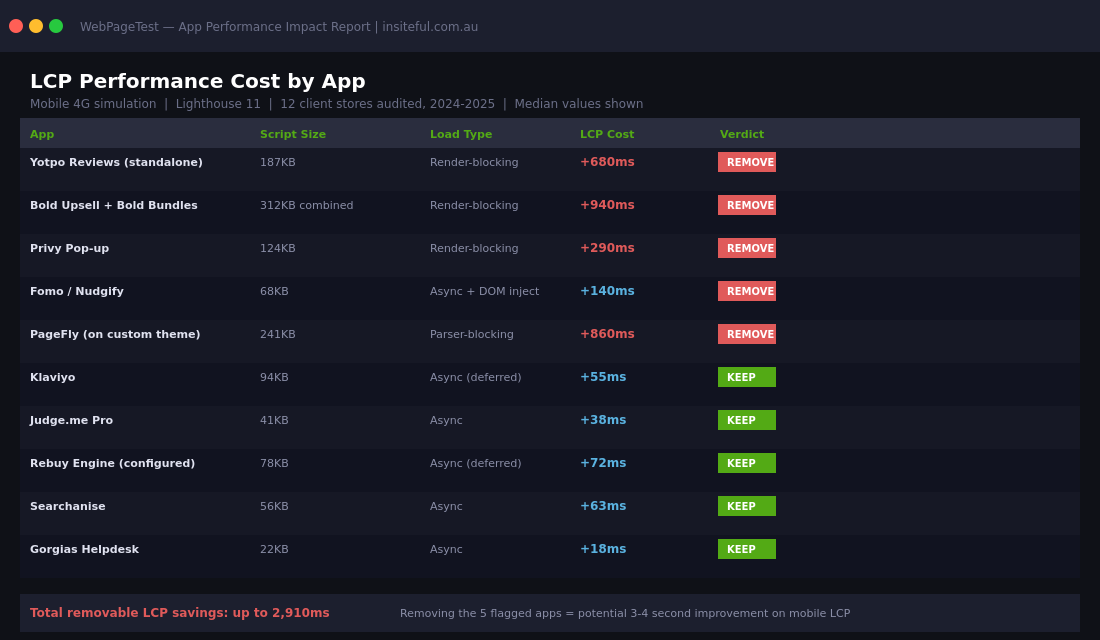Click the +140ms LCP cost value
This screenshot has height=640, width=1100.
pyautogui.click(x=607, y=291)
